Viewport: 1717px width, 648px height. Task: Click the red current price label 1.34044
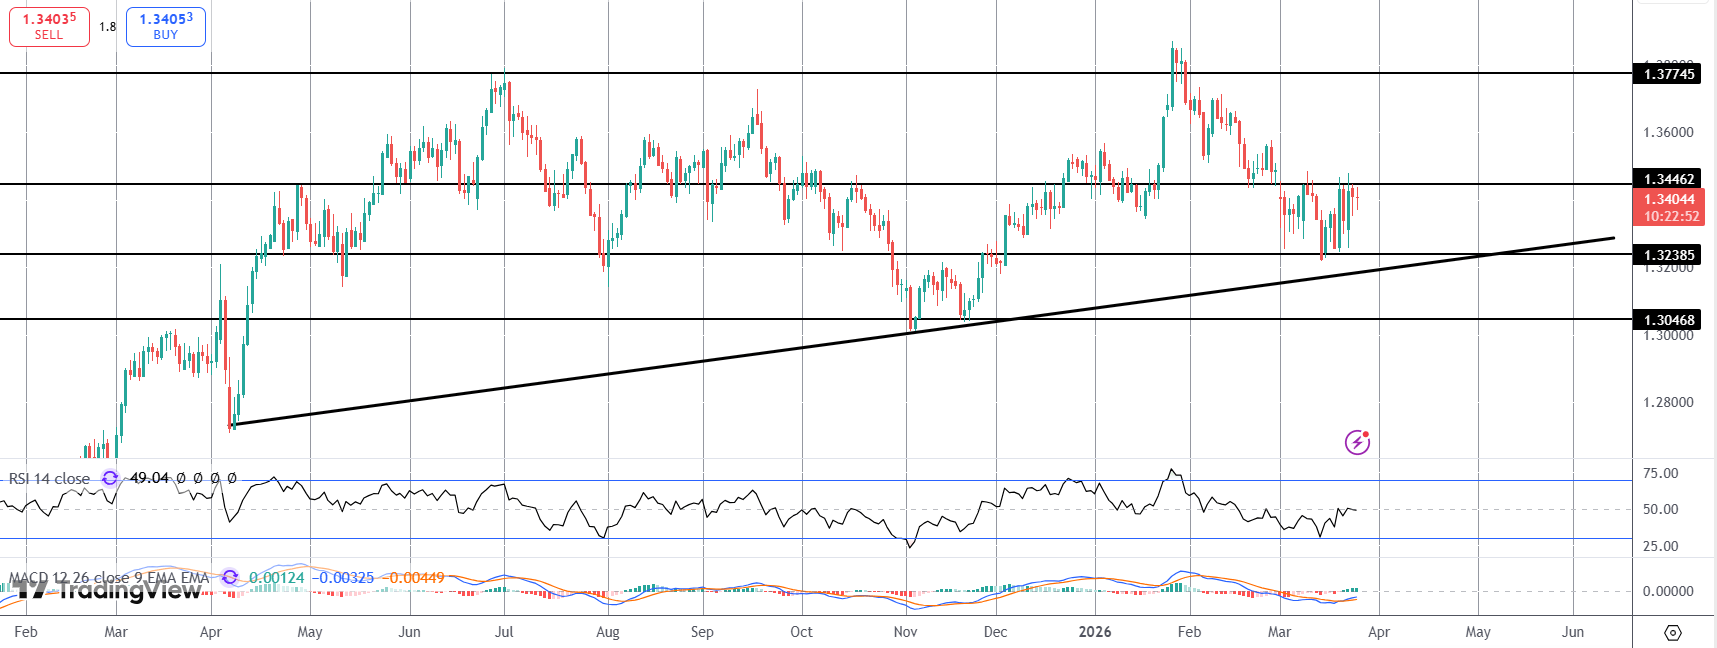click(1669, 200)
